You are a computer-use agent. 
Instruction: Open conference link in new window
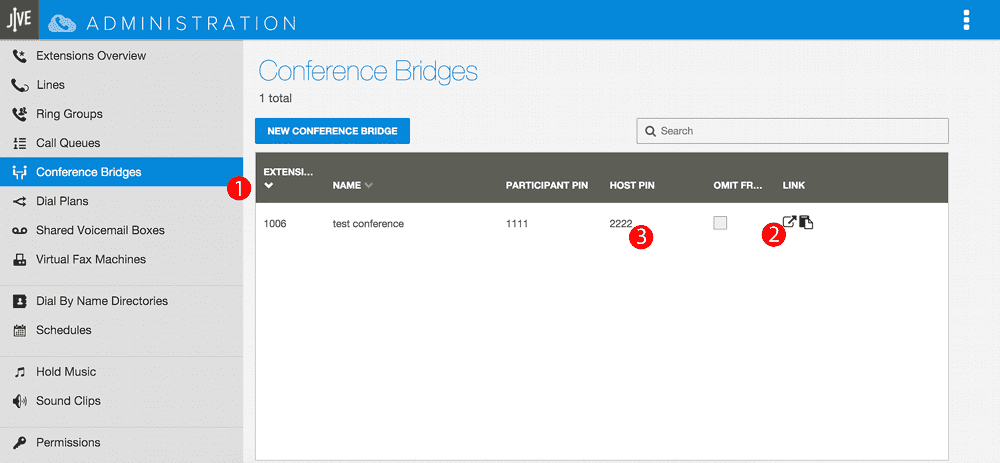[789, 222]
